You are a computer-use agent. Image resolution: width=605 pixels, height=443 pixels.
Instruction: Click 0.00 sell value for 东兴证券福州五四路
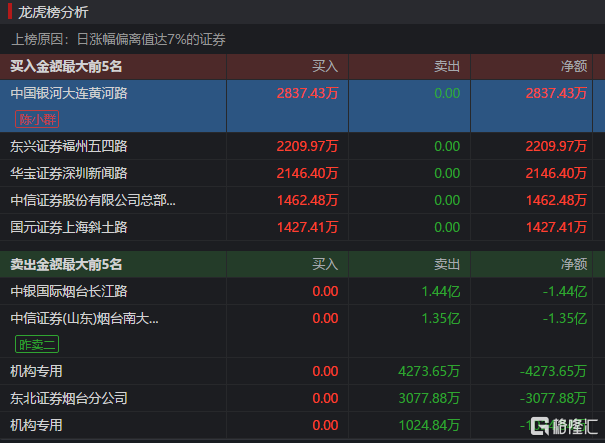[x=447, y=146]
